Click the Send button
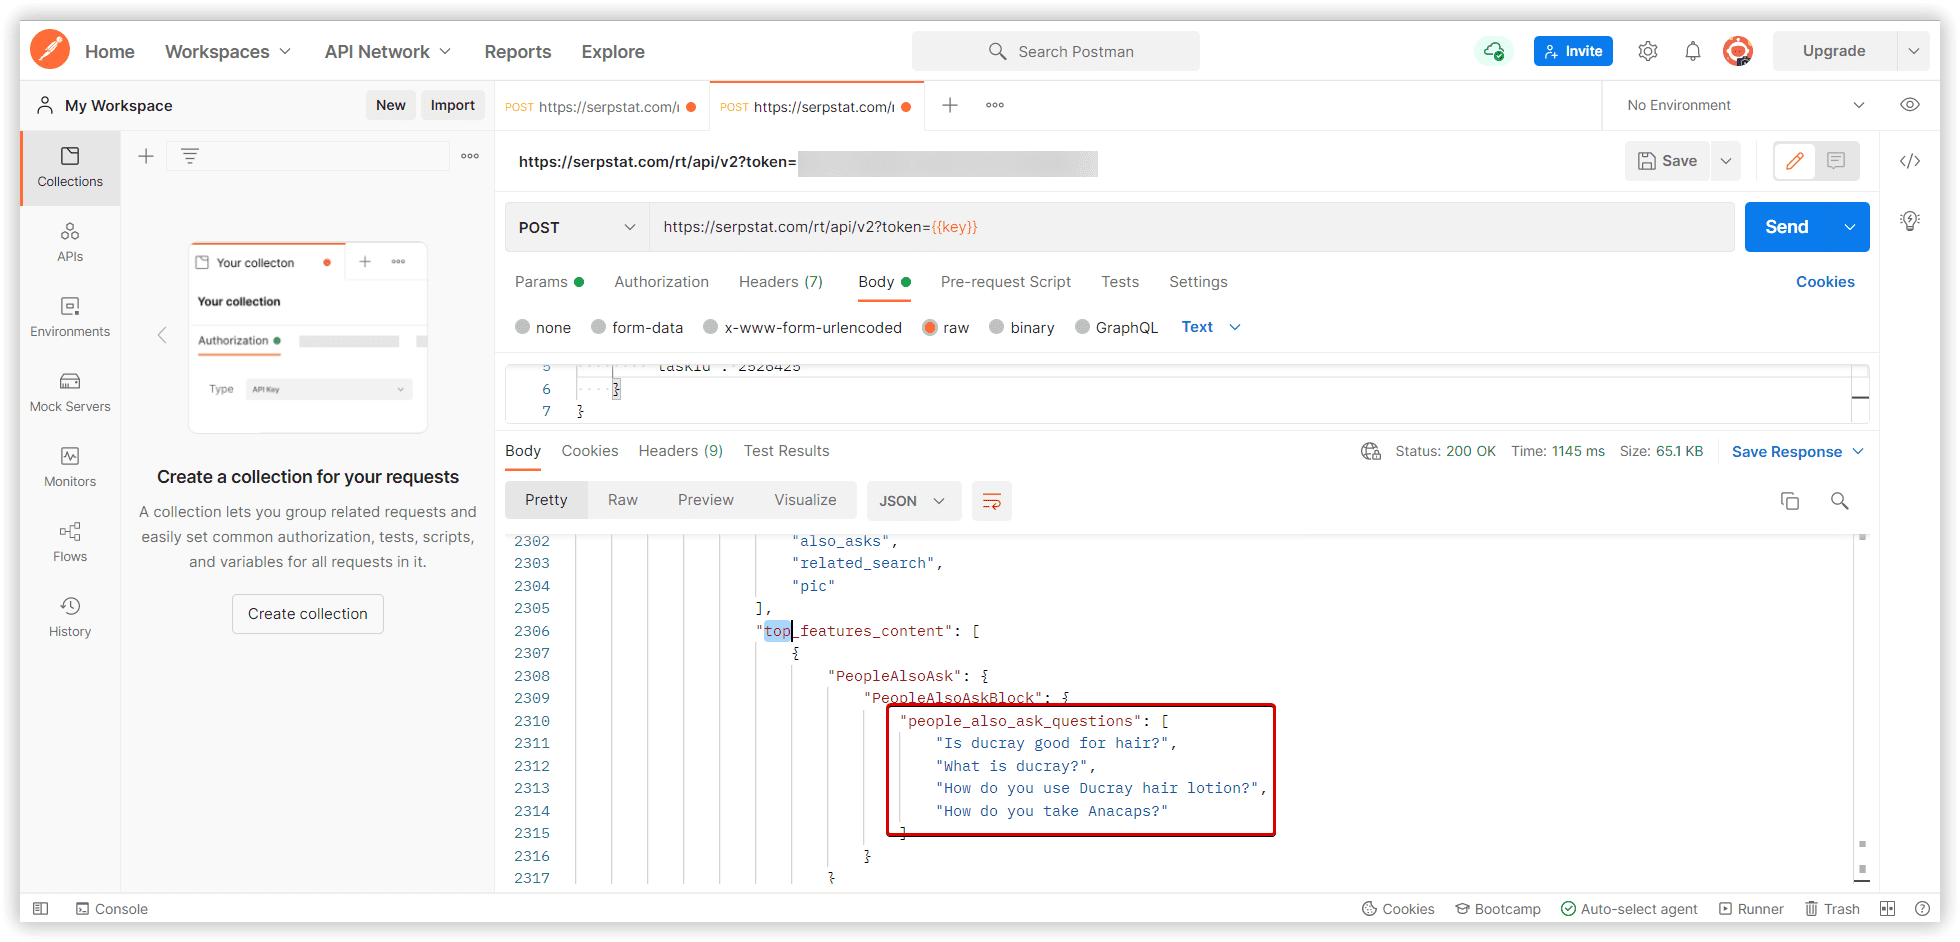This screenshot has width=1960, height=942. (x=1787, y=227)
